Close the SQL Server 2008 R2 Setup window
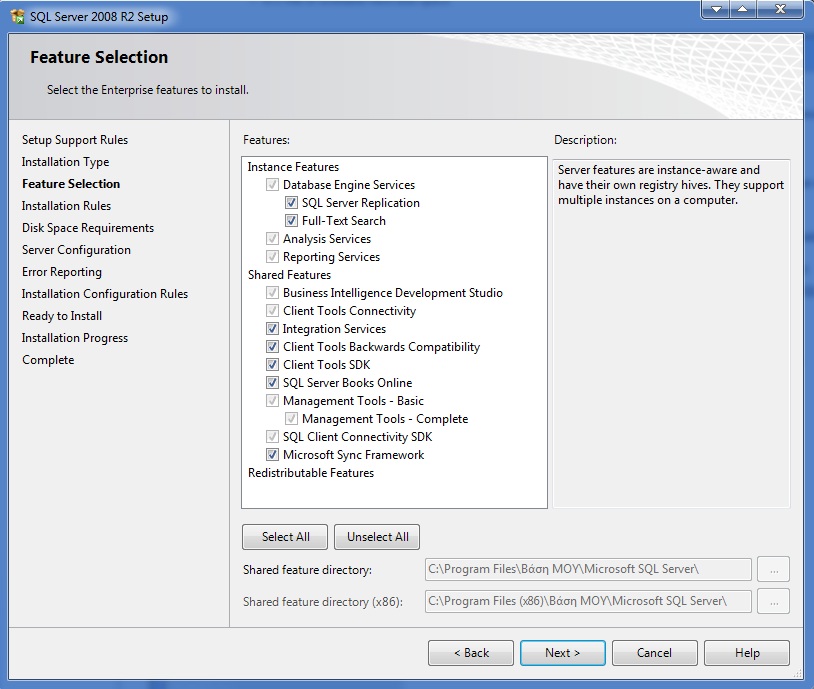This screenshot has width=814, height=689. point(780,9)
